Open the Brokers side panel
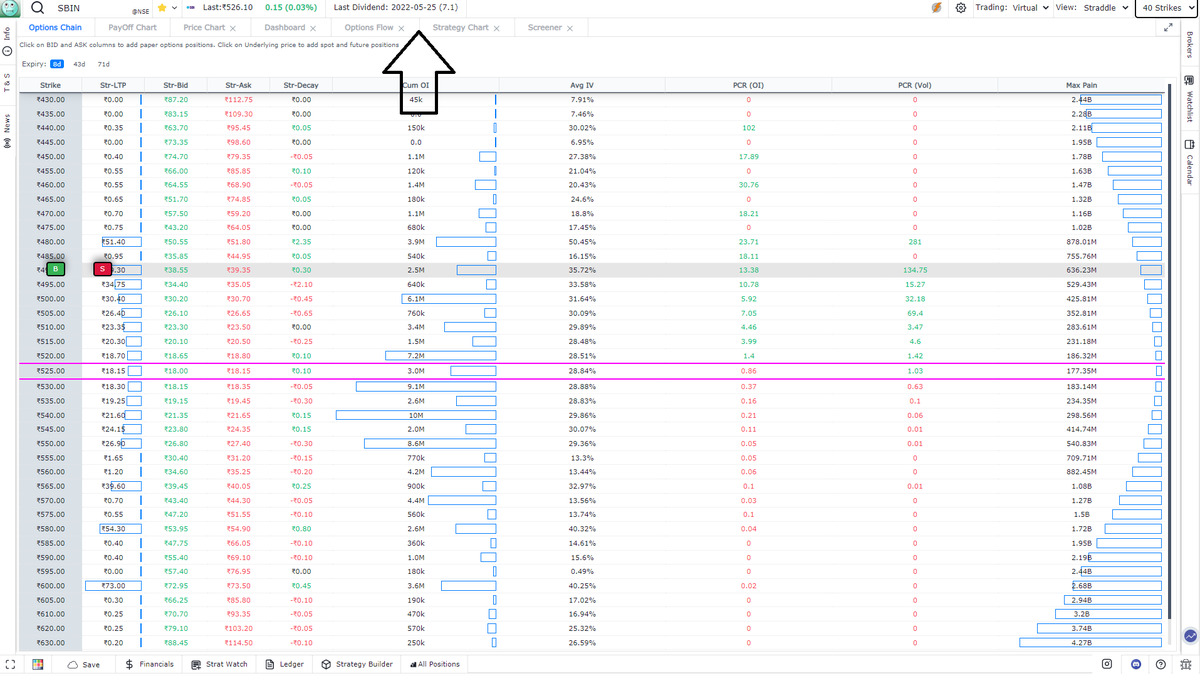This screenshot has width=1200, height=676. point(1190,45)
